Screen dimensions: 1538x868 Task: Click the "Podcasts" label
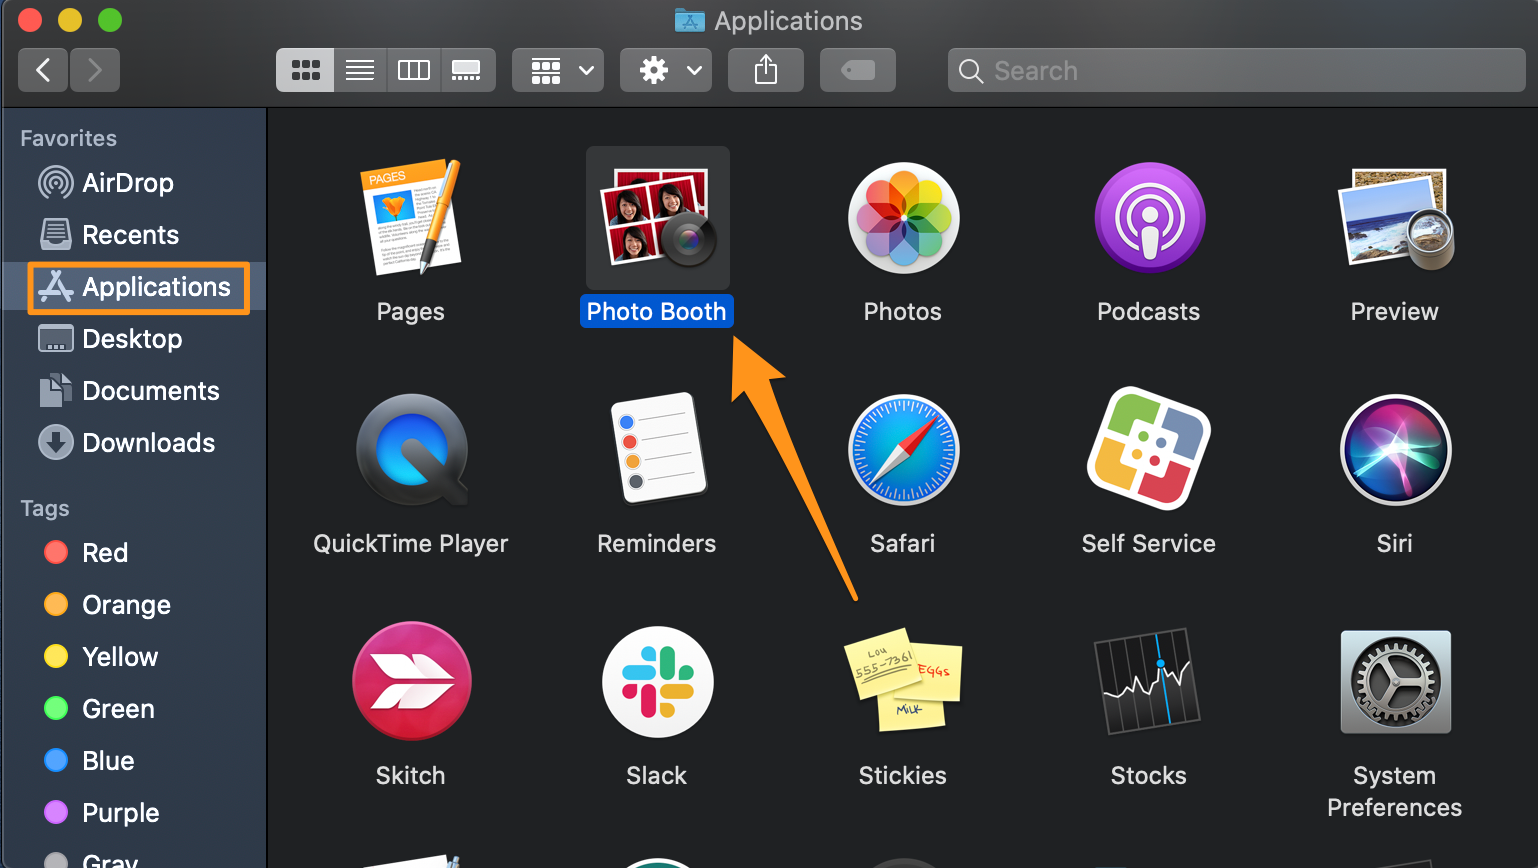pyautogui.click(x=1149, y=312)
